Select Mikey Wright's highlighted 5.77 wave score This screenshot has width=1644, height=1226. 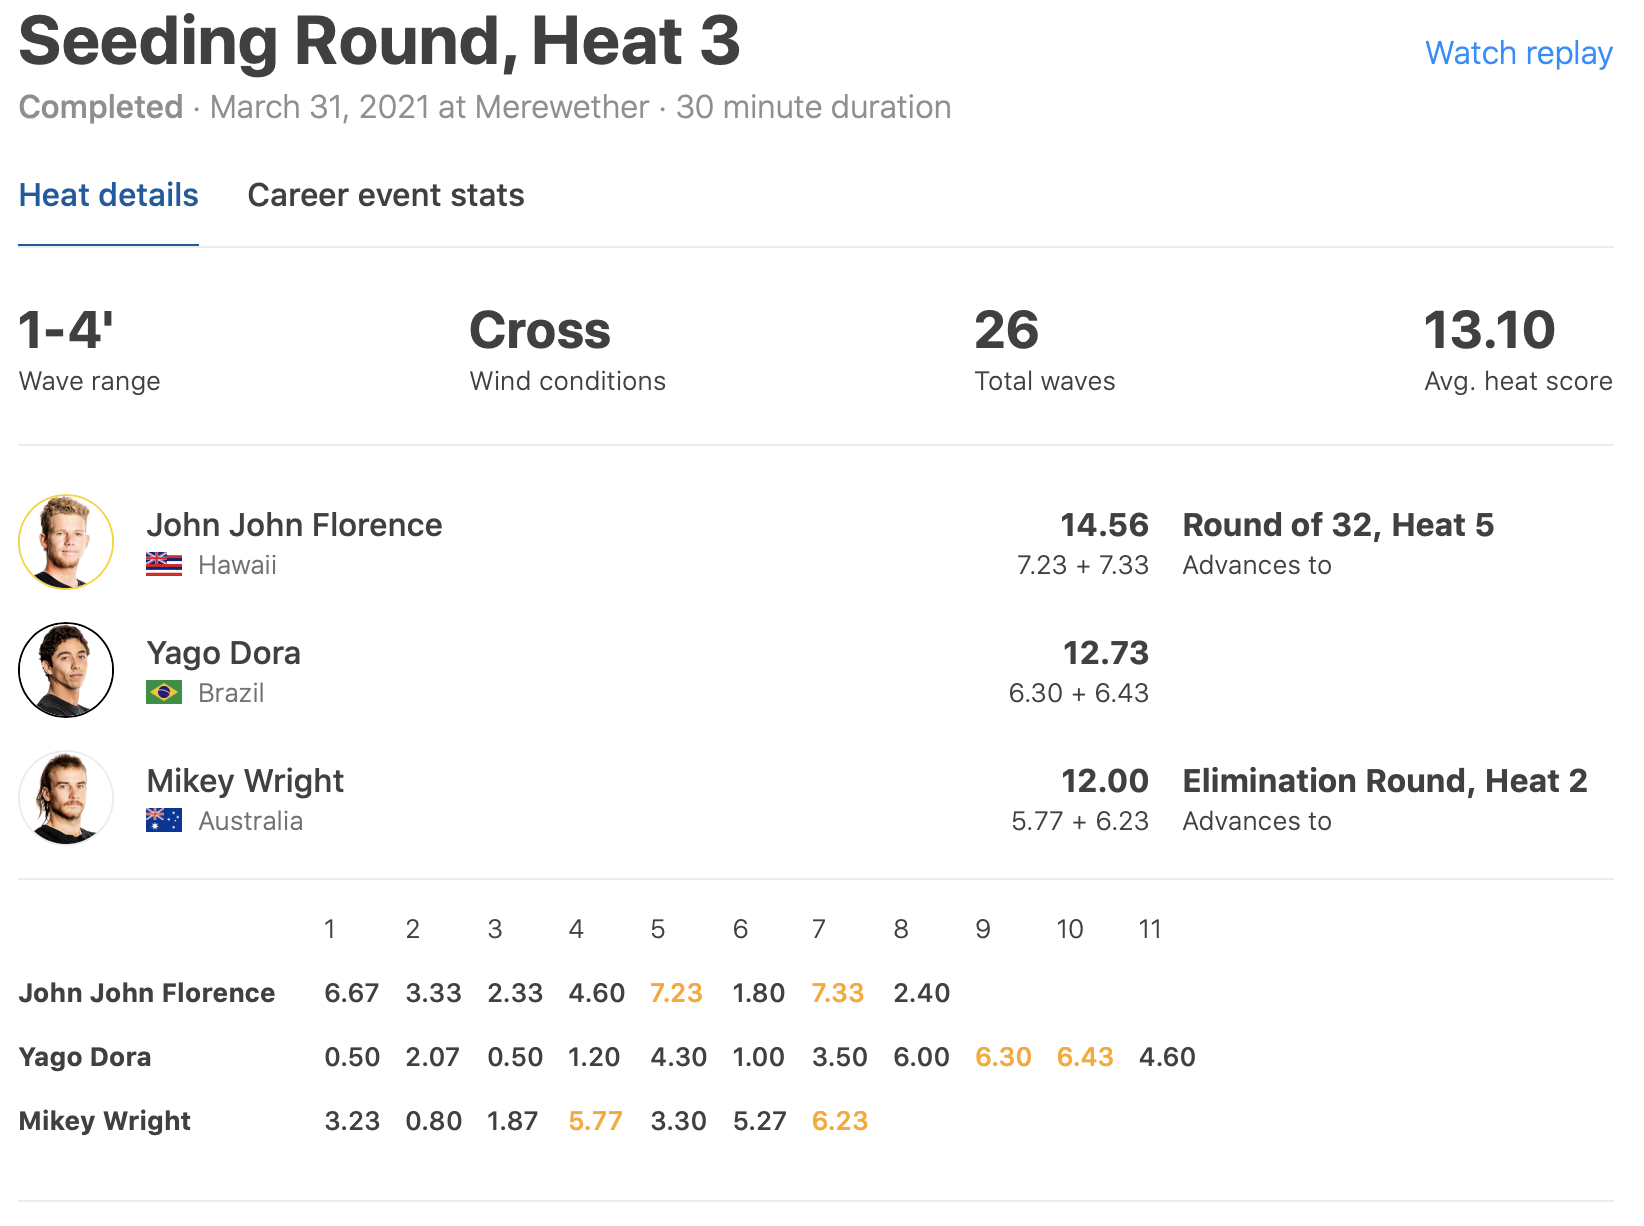coord(595,1121)
